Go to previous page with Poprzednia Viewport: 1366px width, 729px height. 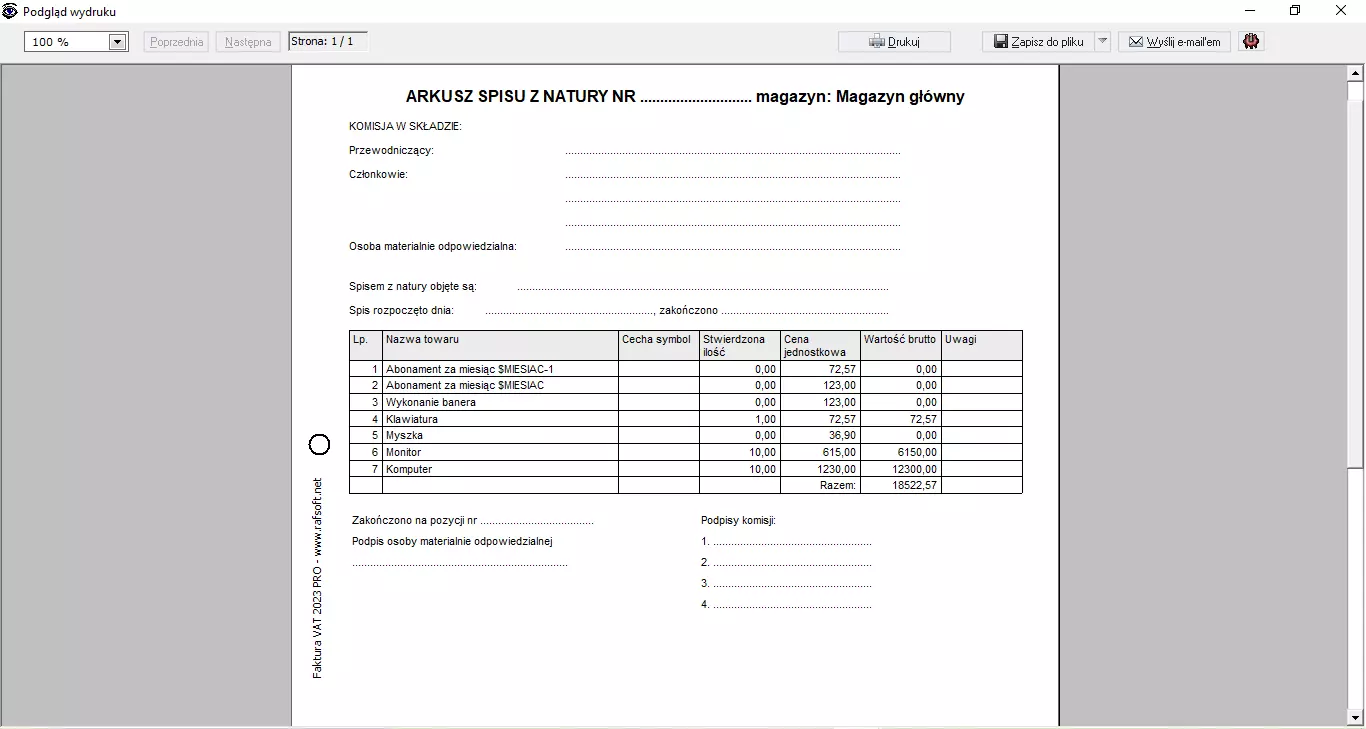tap(176, 42)
